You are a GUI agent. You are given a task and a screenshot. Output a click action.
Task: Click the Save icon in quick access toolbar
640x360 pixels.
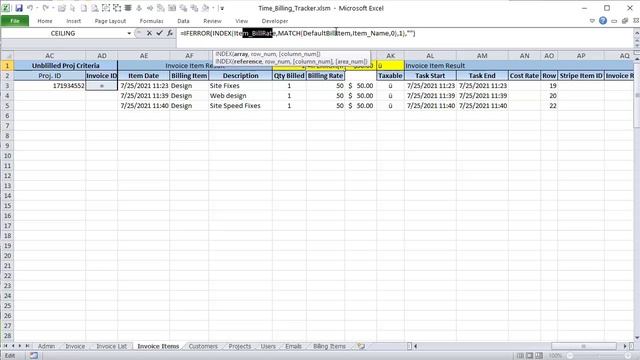[x=19, y=8]
